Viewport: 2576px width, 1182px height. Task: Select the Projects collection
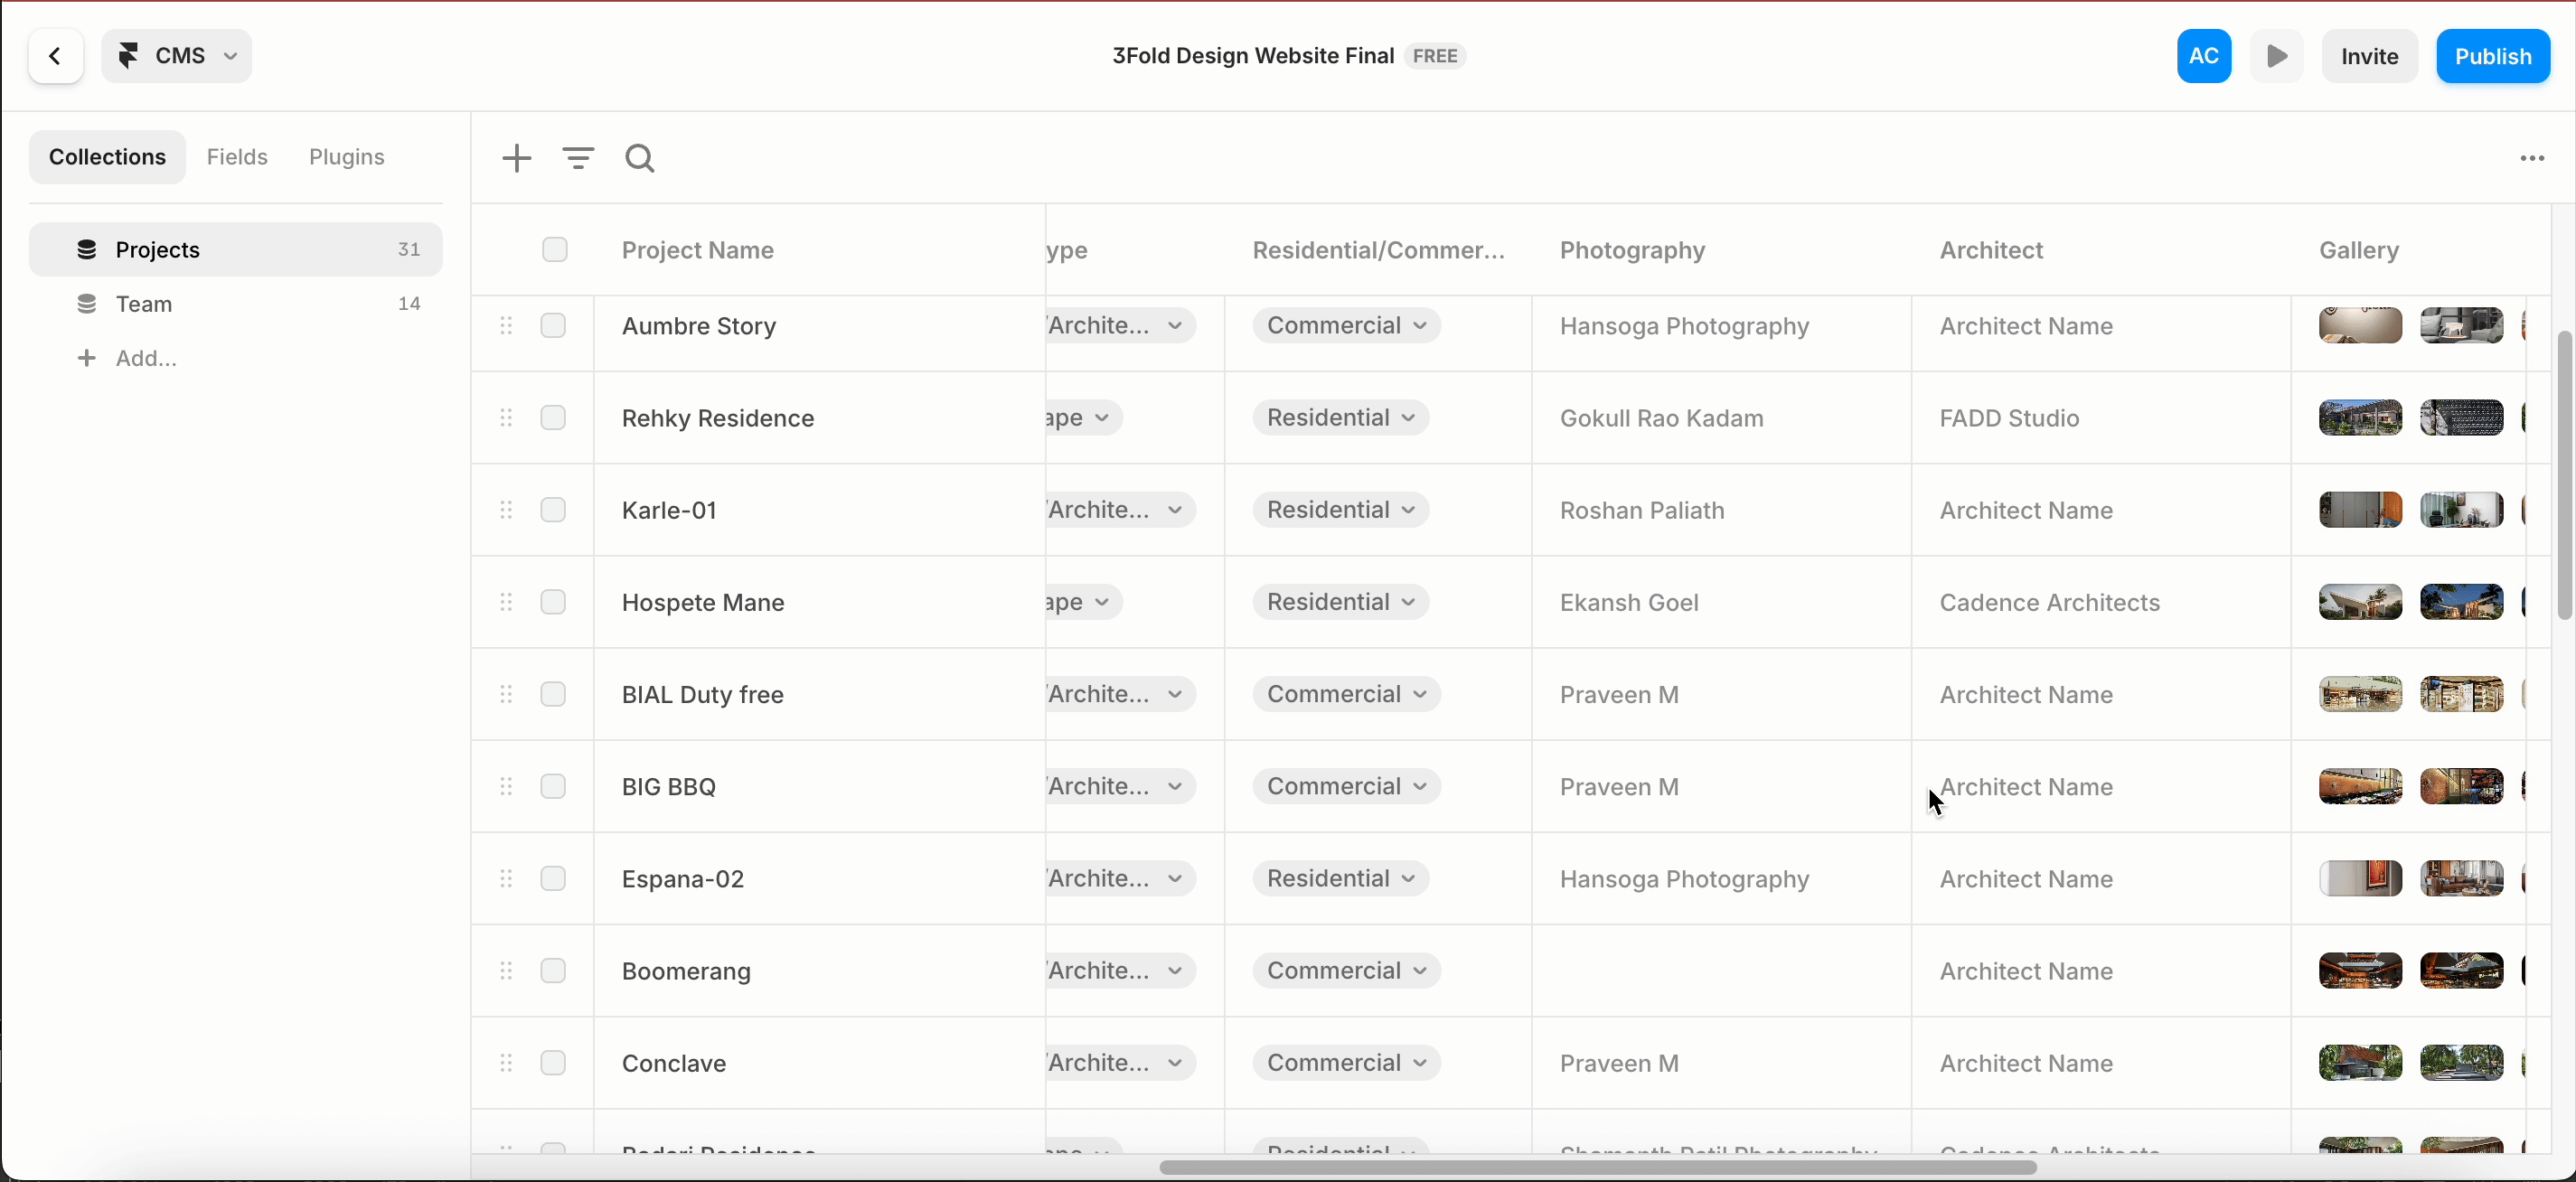pos(236,249)
